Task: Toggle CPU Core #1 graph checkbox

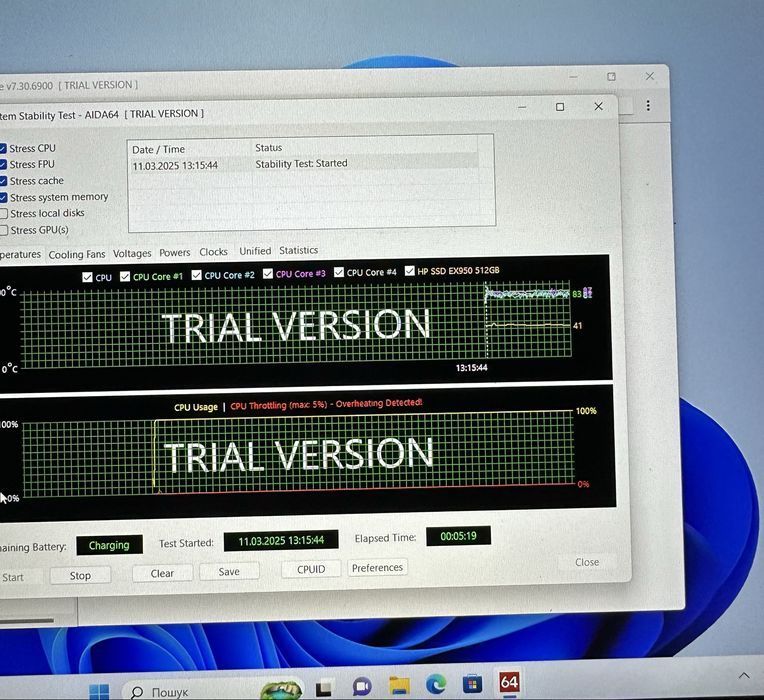Action: [x=125, y=276]
